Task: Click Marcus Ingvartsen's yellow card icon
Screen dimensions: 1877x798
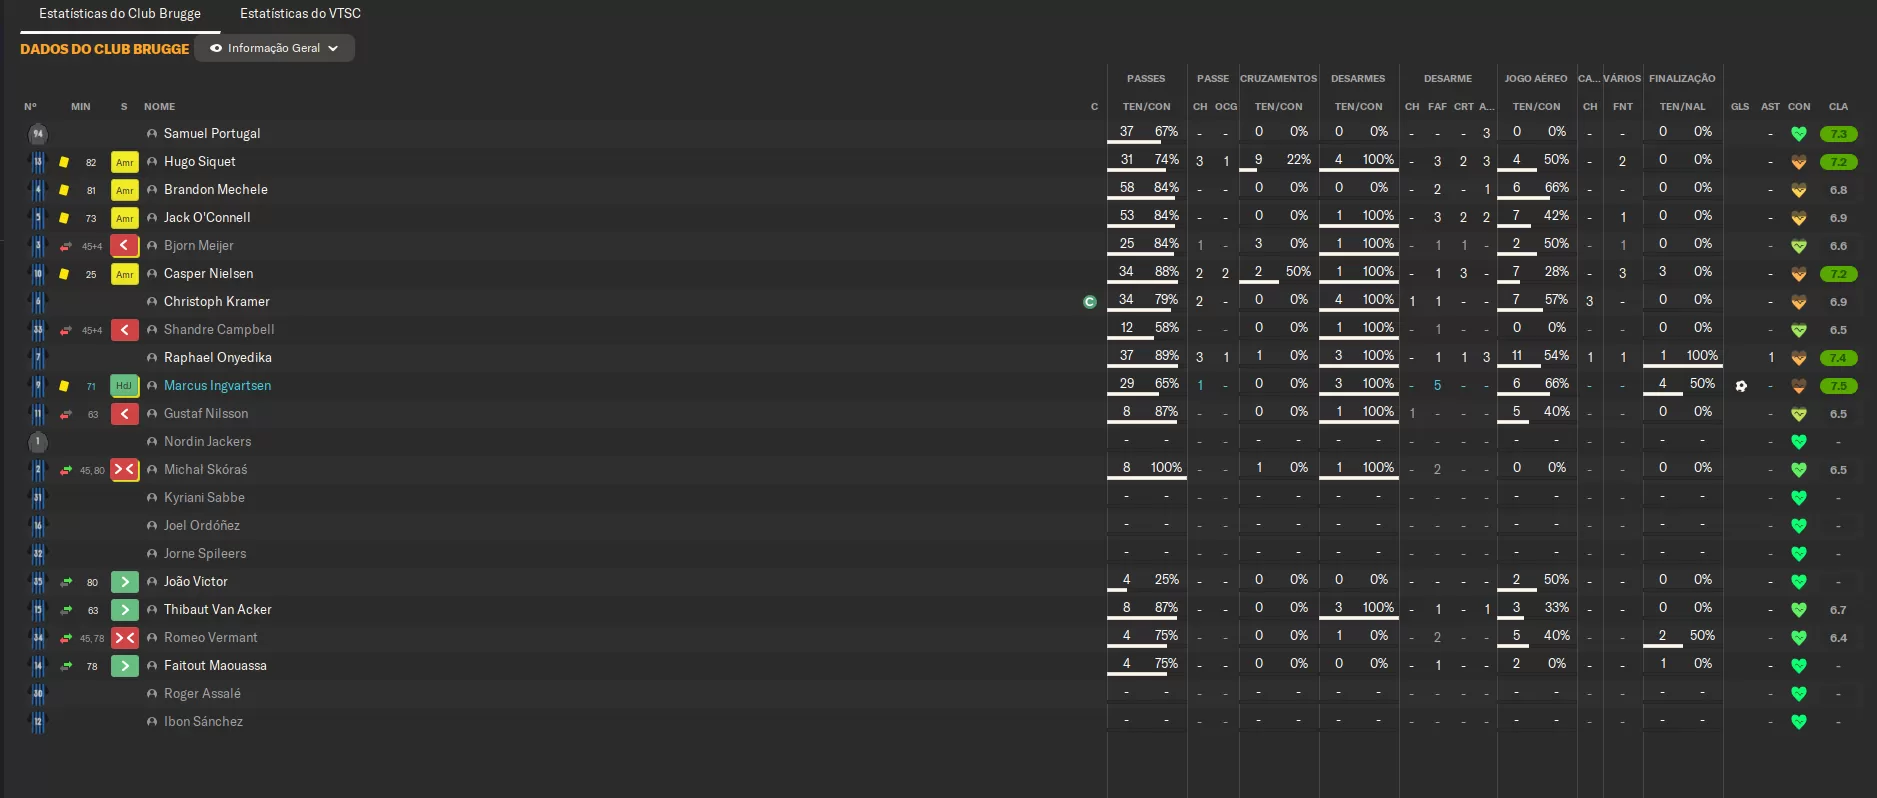Action: coord(64,386)
